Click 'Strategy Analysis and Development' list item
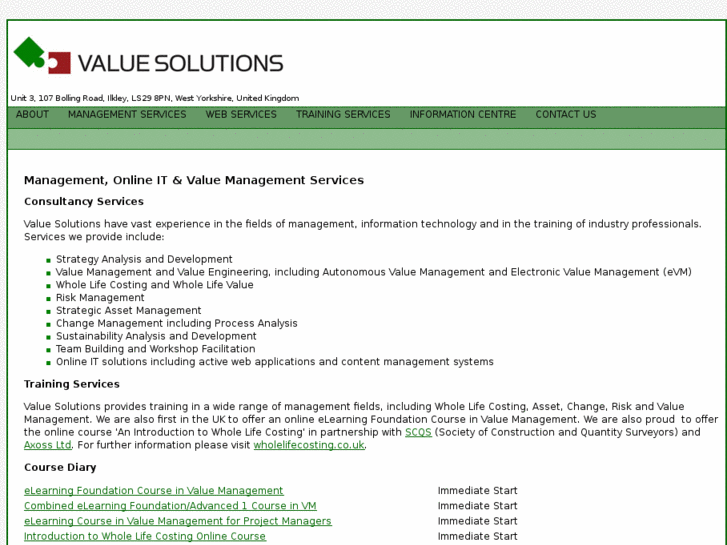The height and width of the screenshot is (545, 727). click(144, 259)
